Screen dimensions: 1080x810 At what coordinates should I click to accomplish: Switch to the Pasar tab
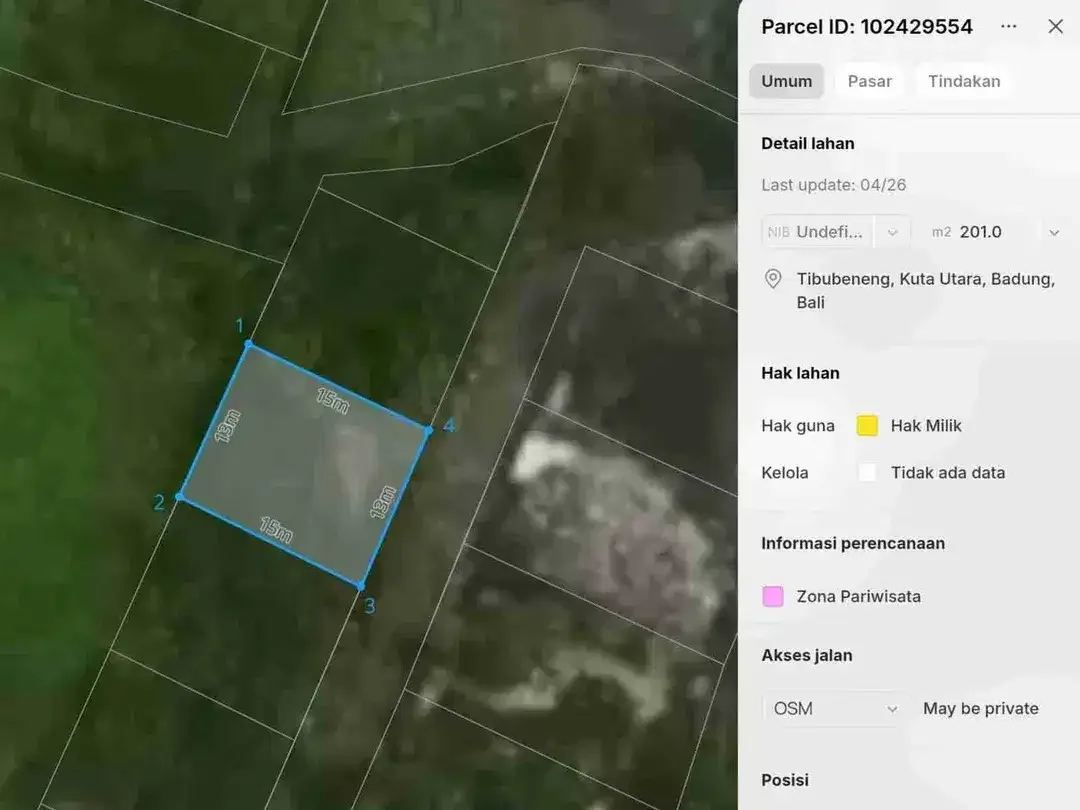[869, 81]
